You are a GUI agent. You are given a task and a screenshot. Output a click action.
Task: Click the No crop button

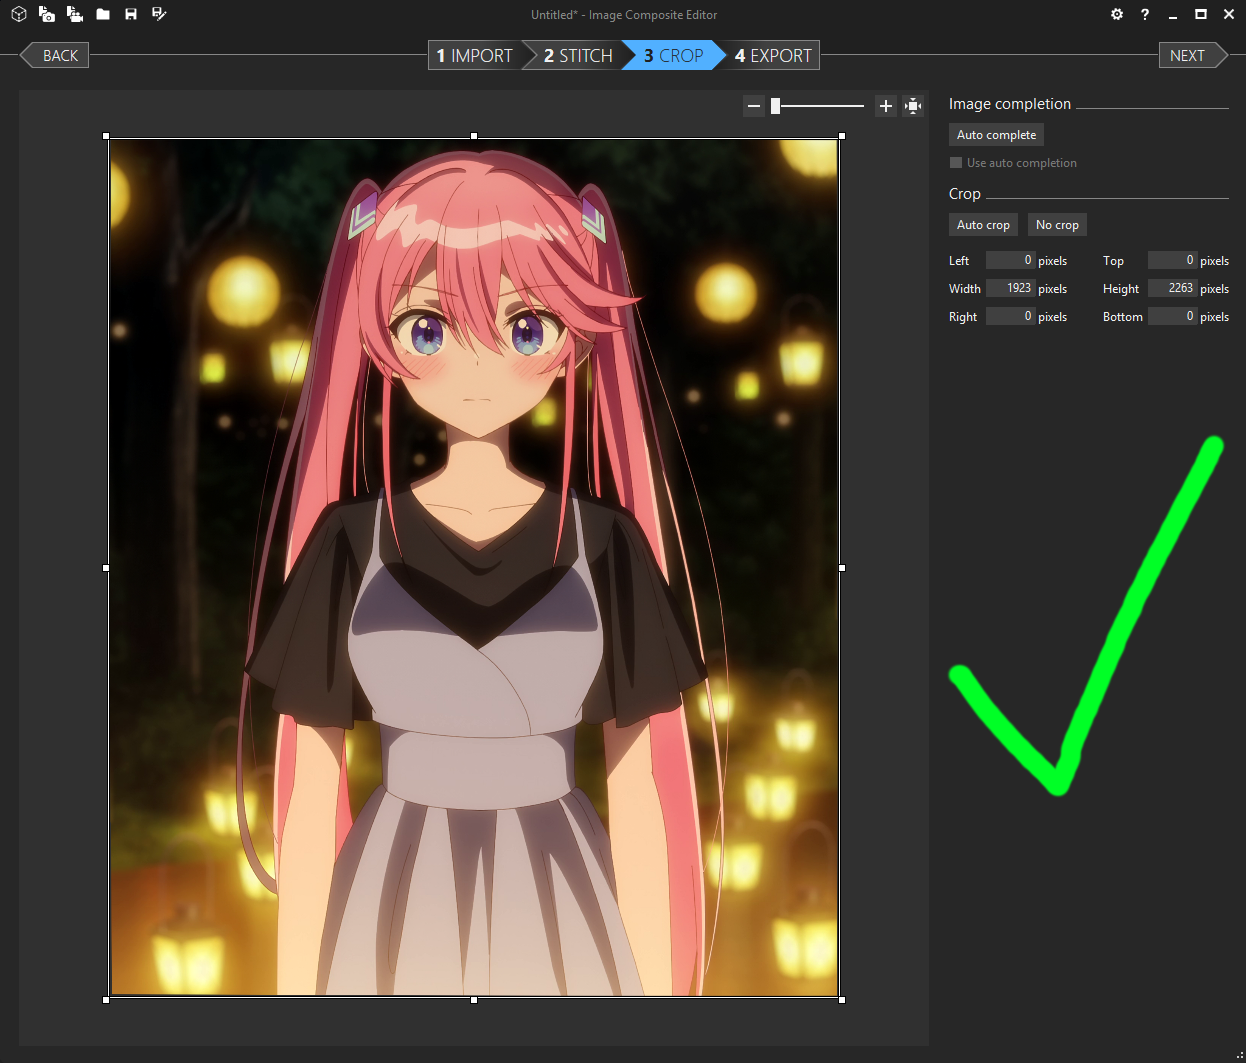[x=1057, y=225]
